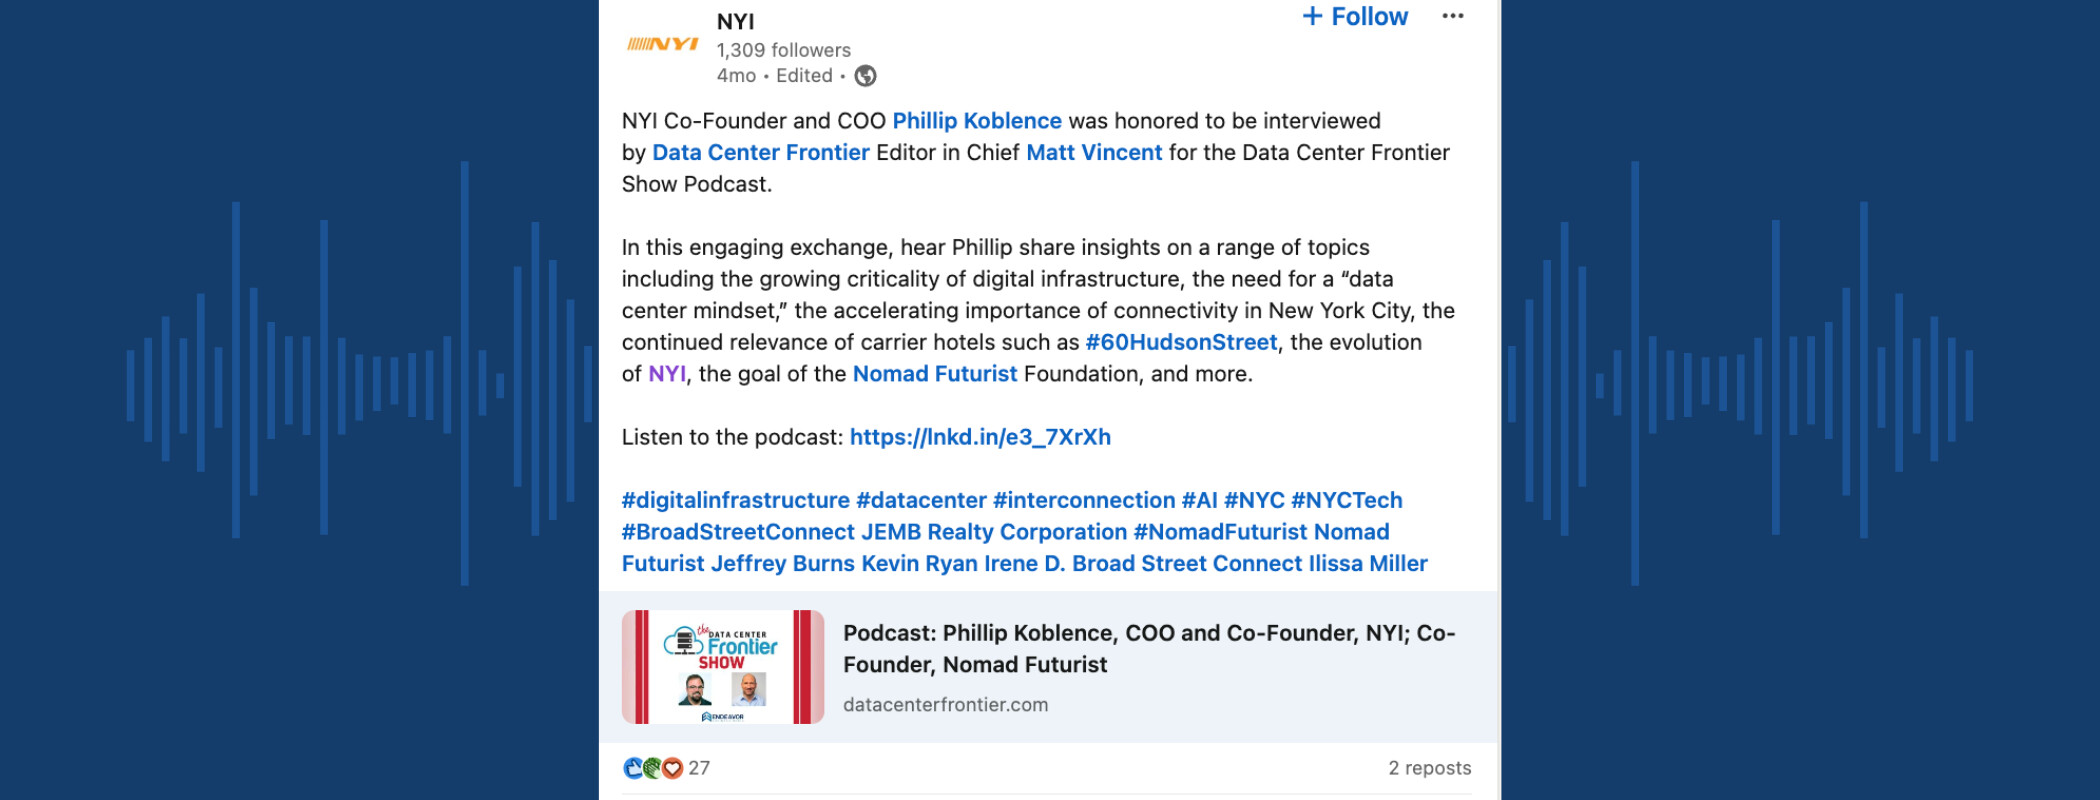Open Matt Vincent's profile link

[1094, 153]
